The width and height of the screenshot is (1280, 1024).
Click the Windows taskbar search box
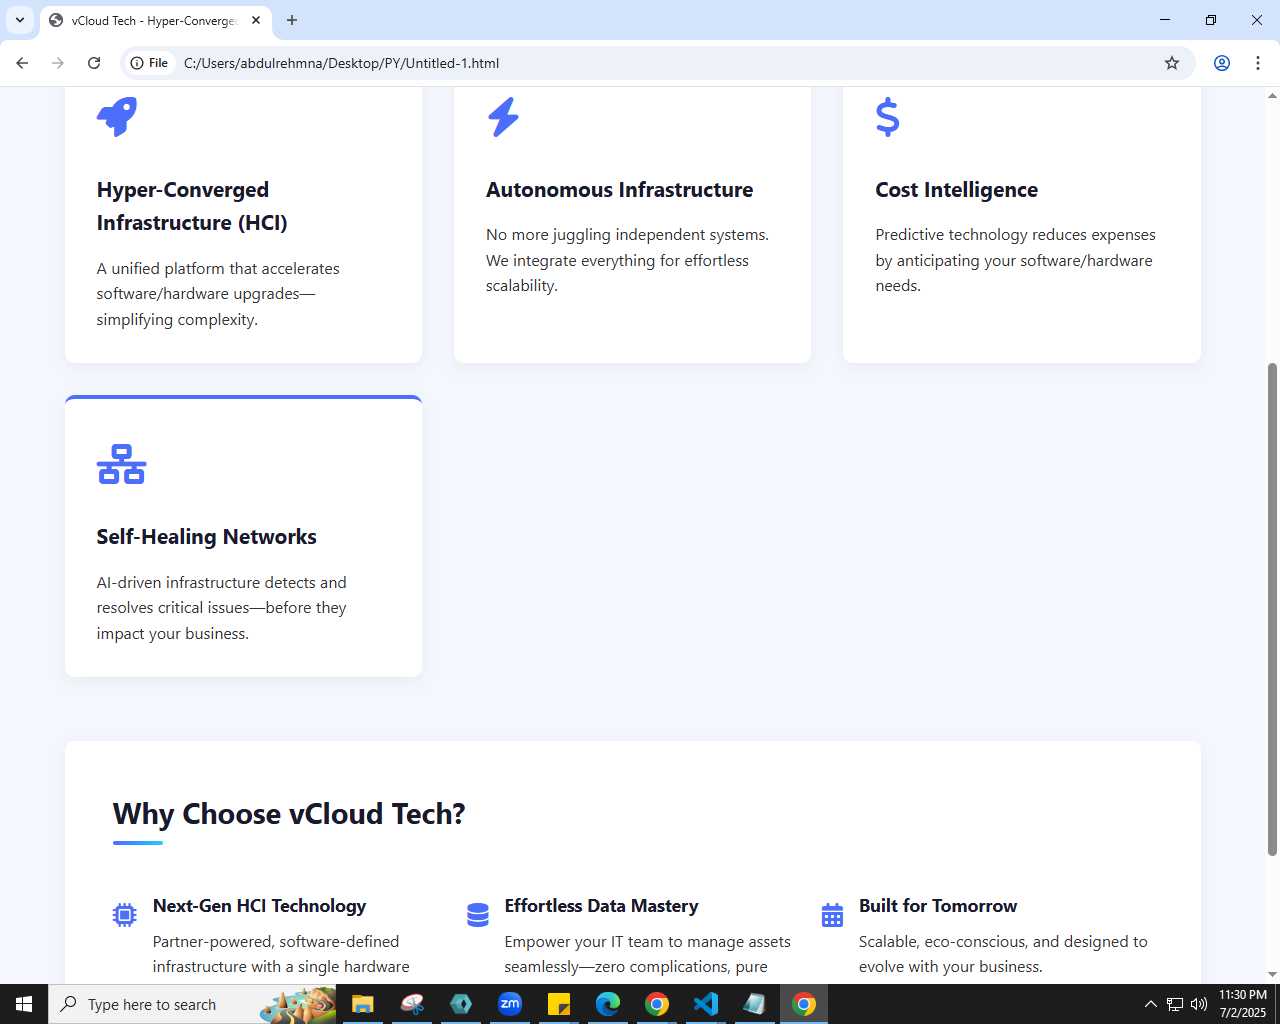click(x=194, y=1004)
